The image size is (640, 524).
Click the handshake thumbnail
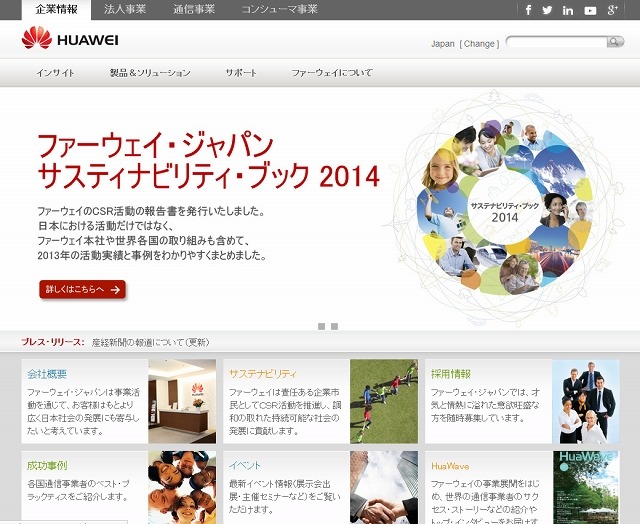point(384,487)
